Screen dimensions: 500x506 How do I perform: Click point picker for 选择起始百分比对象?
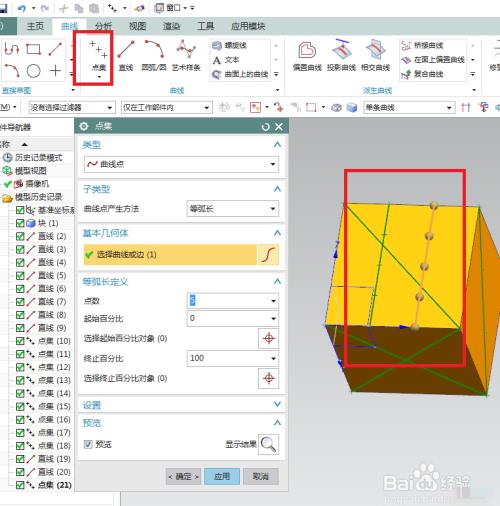(269, 338)
